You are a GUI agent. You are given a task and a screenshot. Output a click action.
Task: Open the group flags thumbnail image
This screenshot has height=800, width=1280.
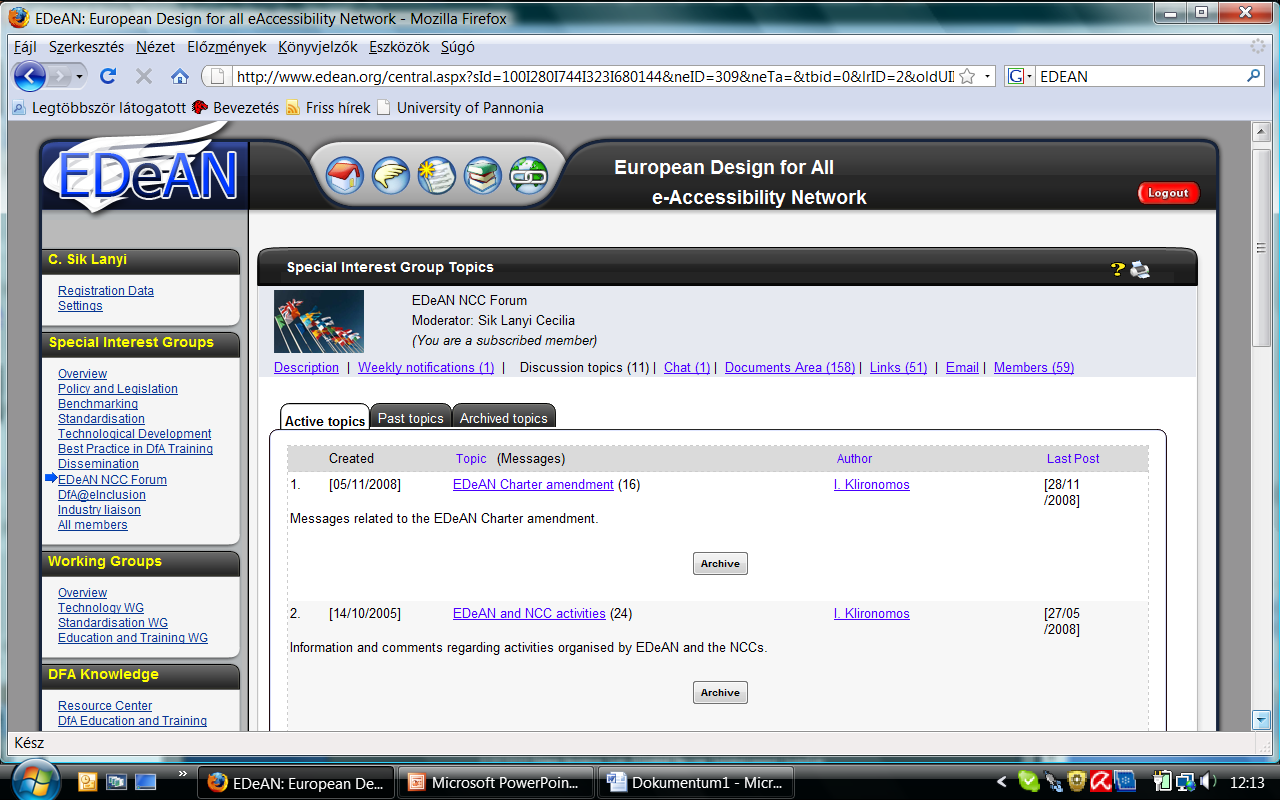coord(319,321)
